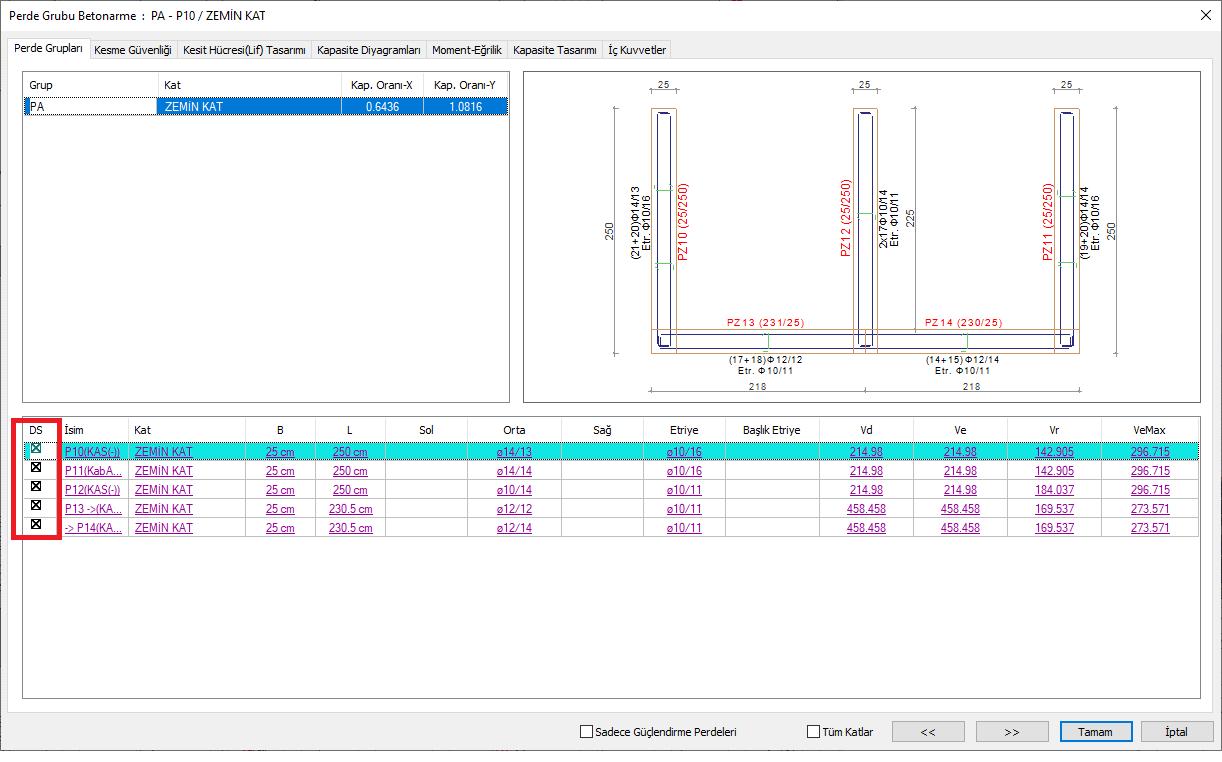Click Orta value ø12/14 for P14
Screen dimensions: 1222x762
coord(515,528)
